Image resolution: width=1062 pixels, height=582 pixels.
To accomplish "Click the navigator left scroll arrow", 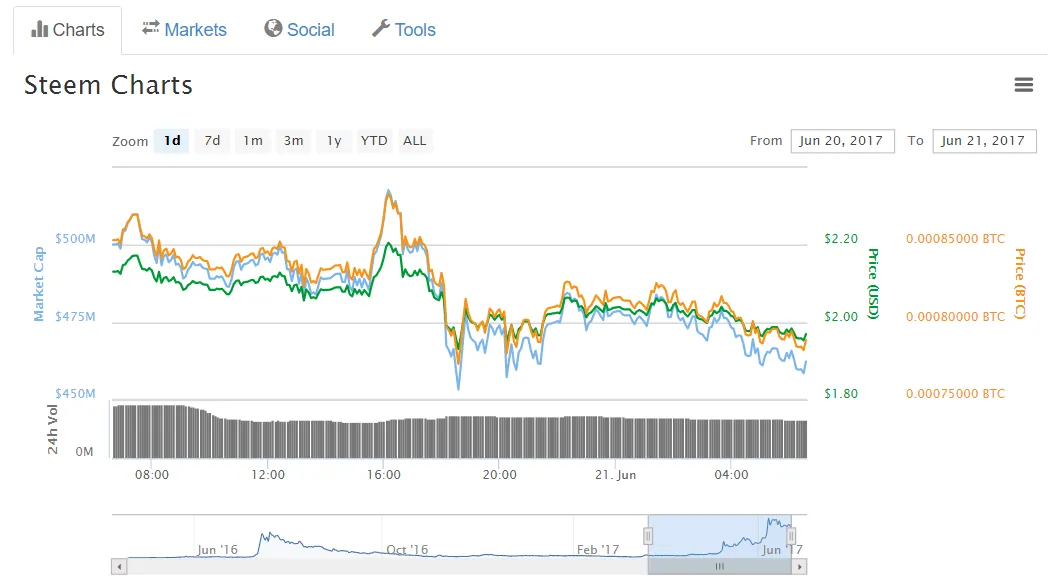I will point(119,566).
